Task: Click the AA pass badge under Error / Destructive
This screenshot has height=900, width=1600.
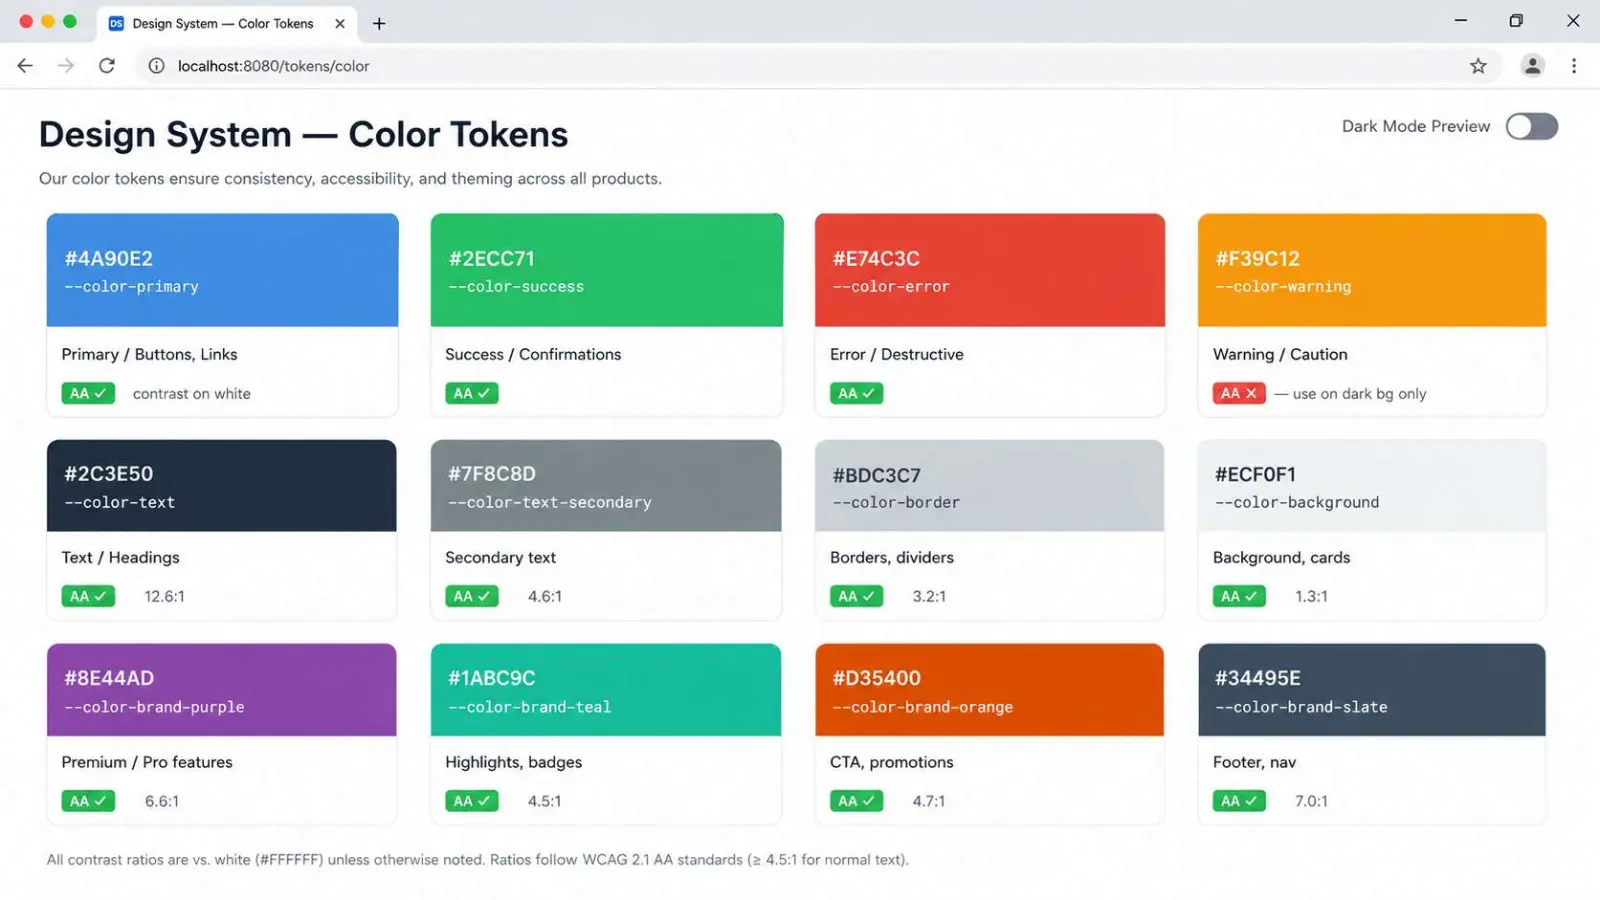Action: tap(857, 393)
